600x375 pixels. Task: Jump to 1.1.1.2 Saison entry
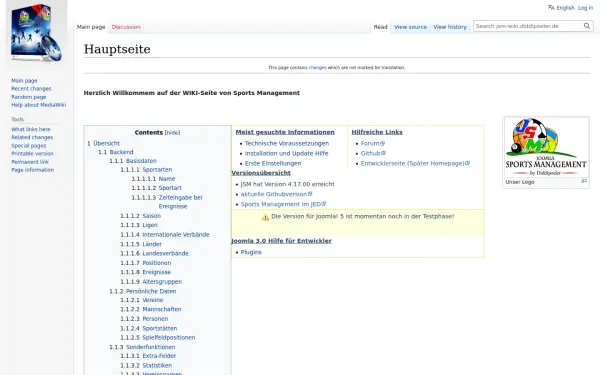(x=140, y=216)
